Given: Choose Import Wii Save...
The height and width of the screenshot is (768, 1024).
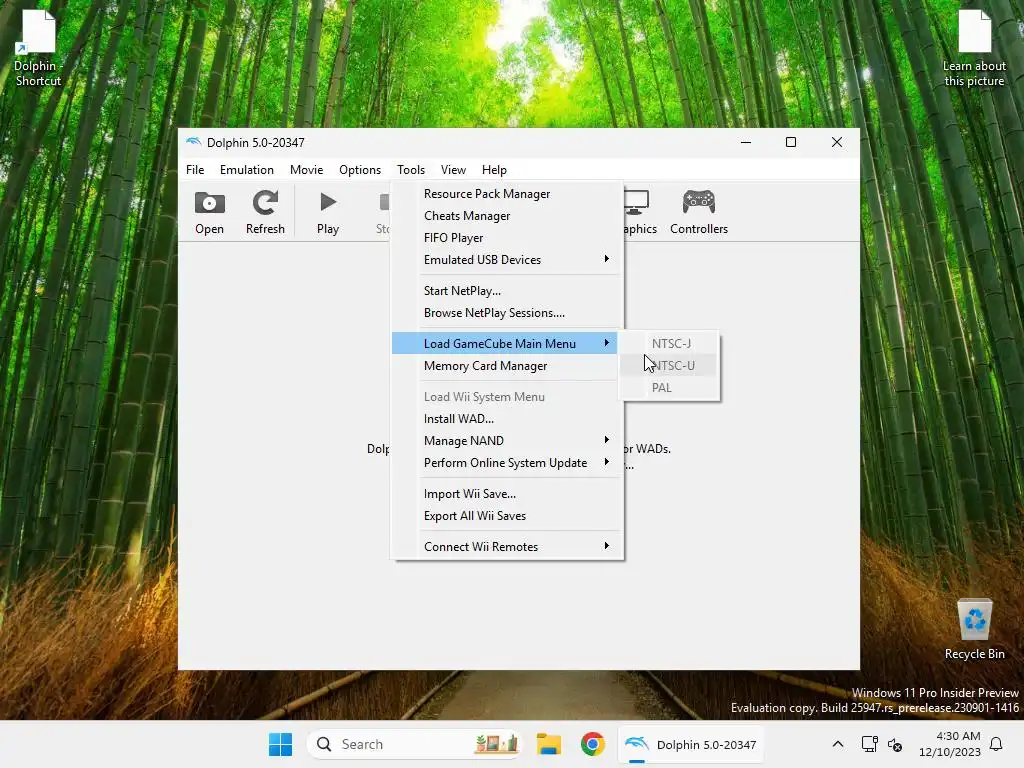Looking at the screenshot, I should coord(507,494).
